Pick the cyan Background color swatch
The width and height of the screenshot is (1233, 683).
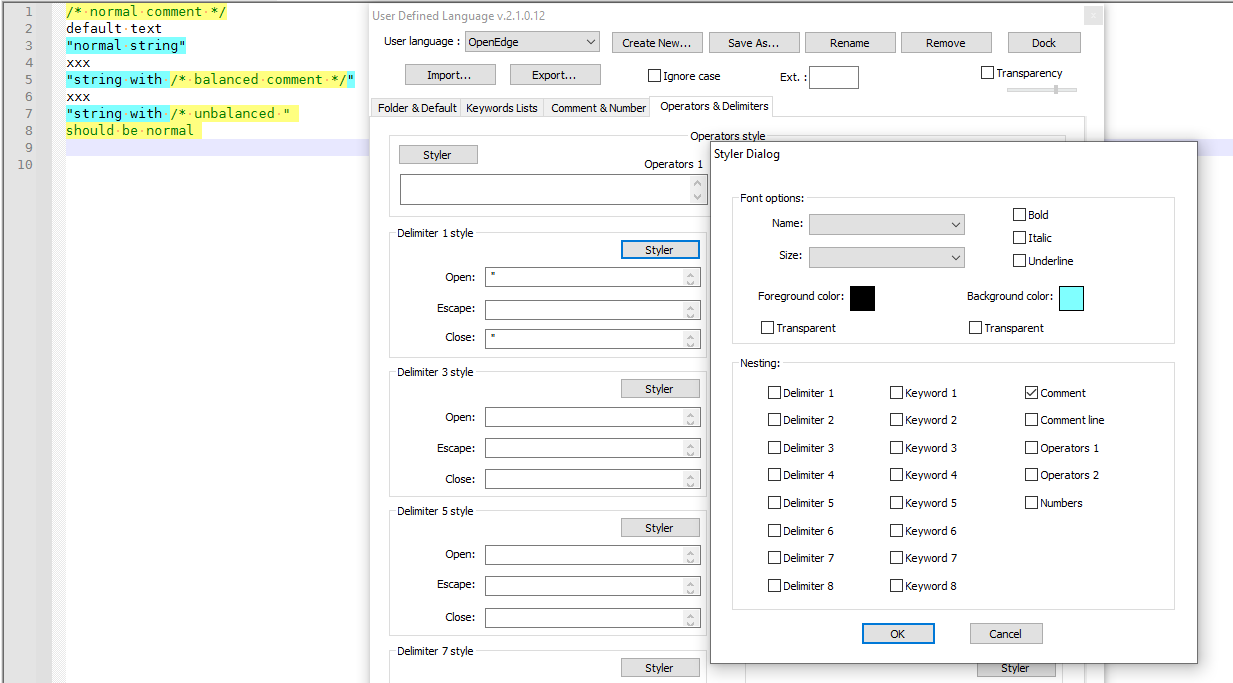pos(1071,298)
